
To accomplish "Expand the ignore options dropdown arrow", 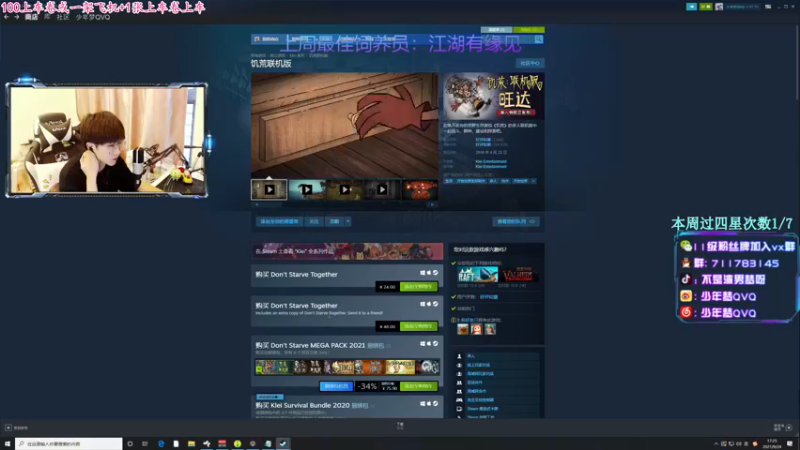I will (348, 221).
